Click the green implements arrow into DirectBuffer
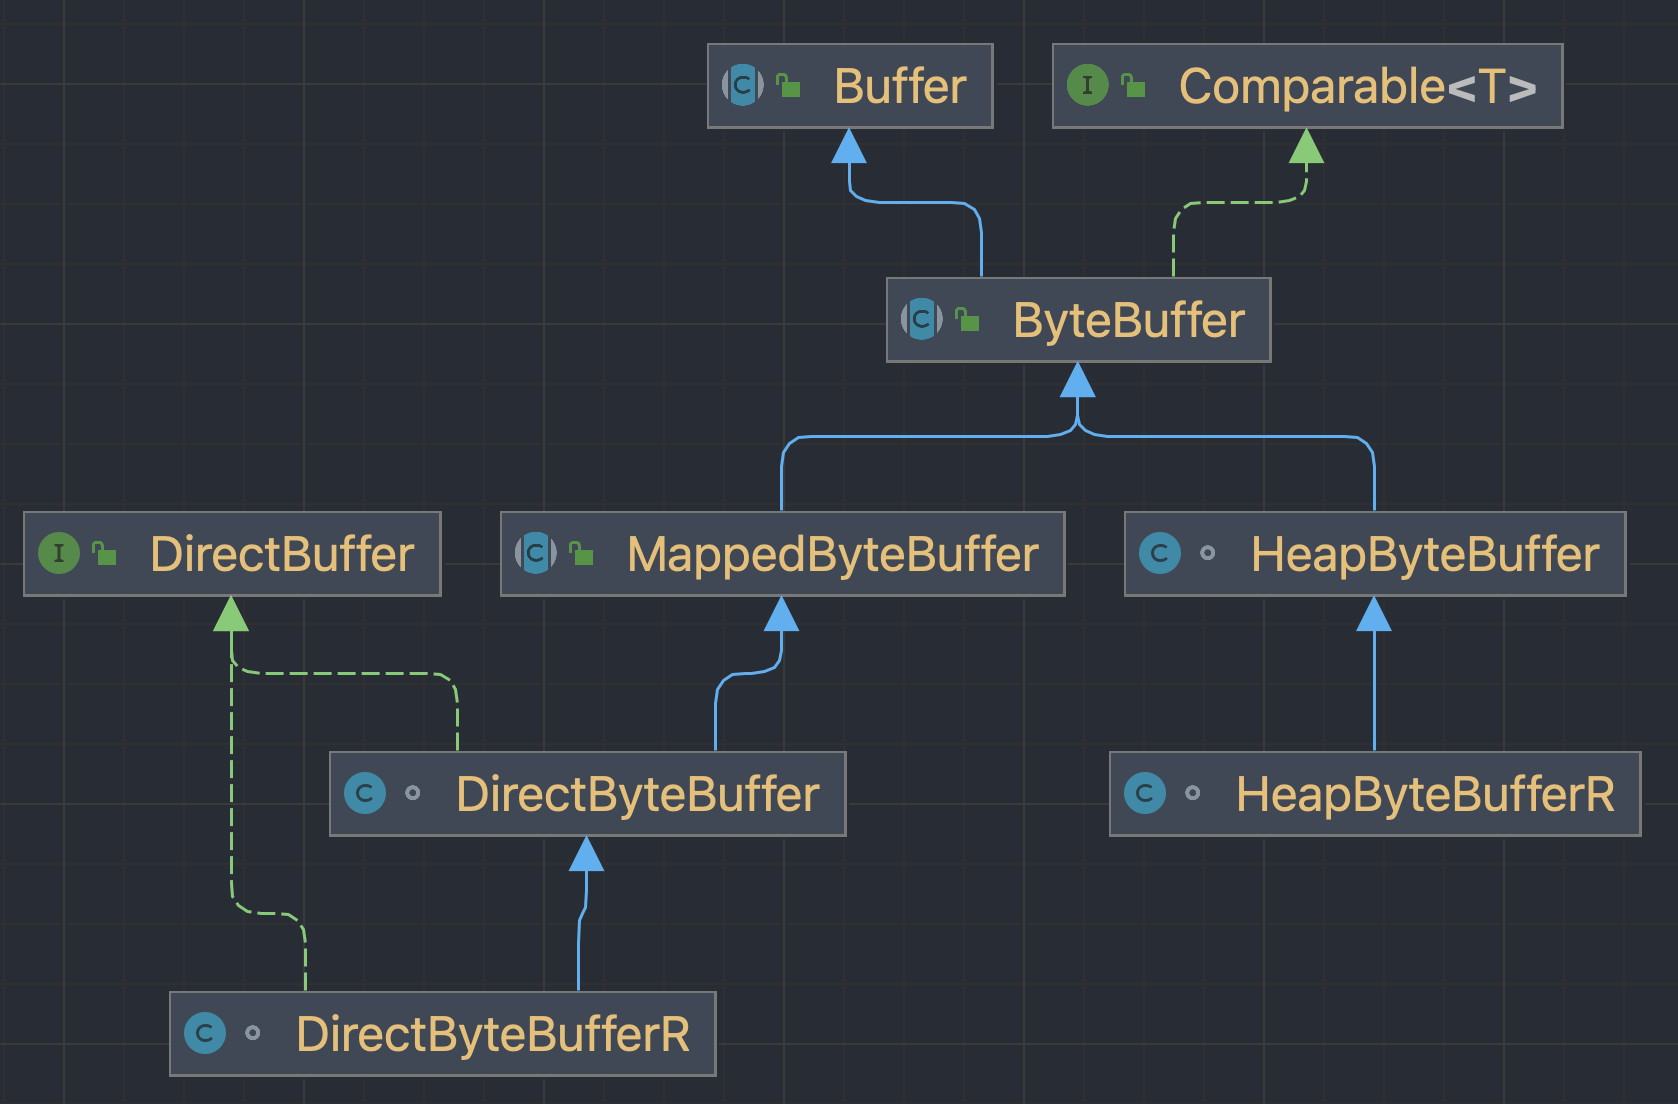The image size is (1678, 1104). click(x=231, y=614)
